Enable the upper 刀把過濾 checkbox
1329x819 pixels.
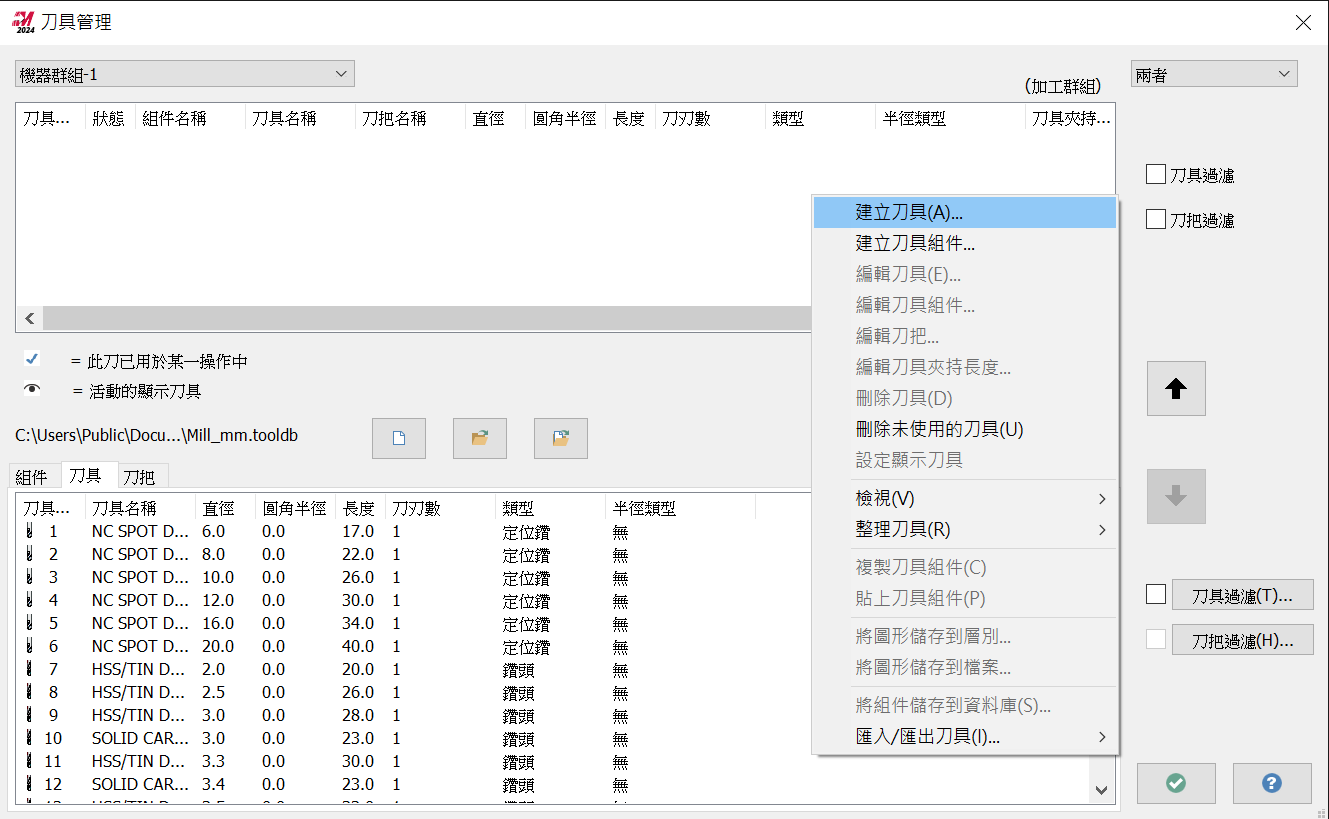pyautogui.click(x=1155, y=220)
